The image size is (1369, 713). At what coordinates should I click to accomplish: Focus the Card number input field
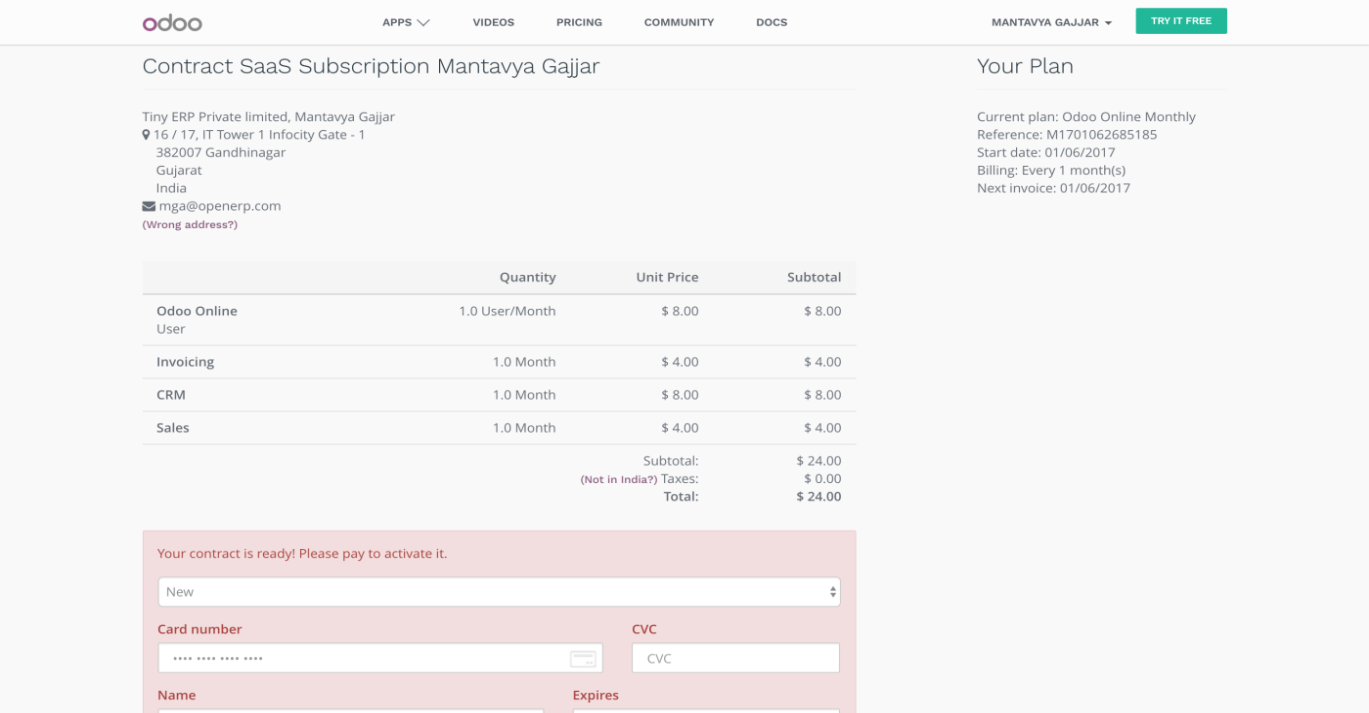[381, 658]
